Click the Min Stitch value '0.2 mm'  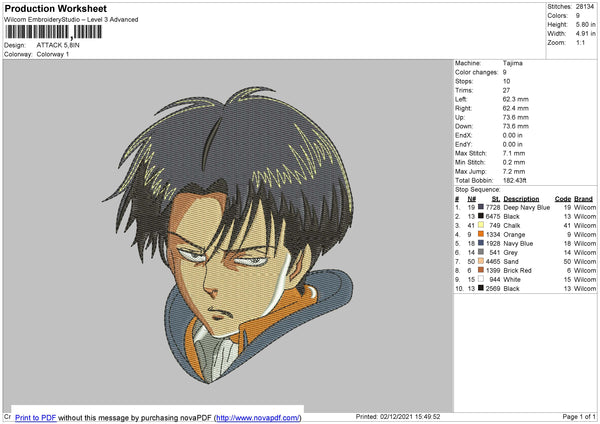(514, 162)
